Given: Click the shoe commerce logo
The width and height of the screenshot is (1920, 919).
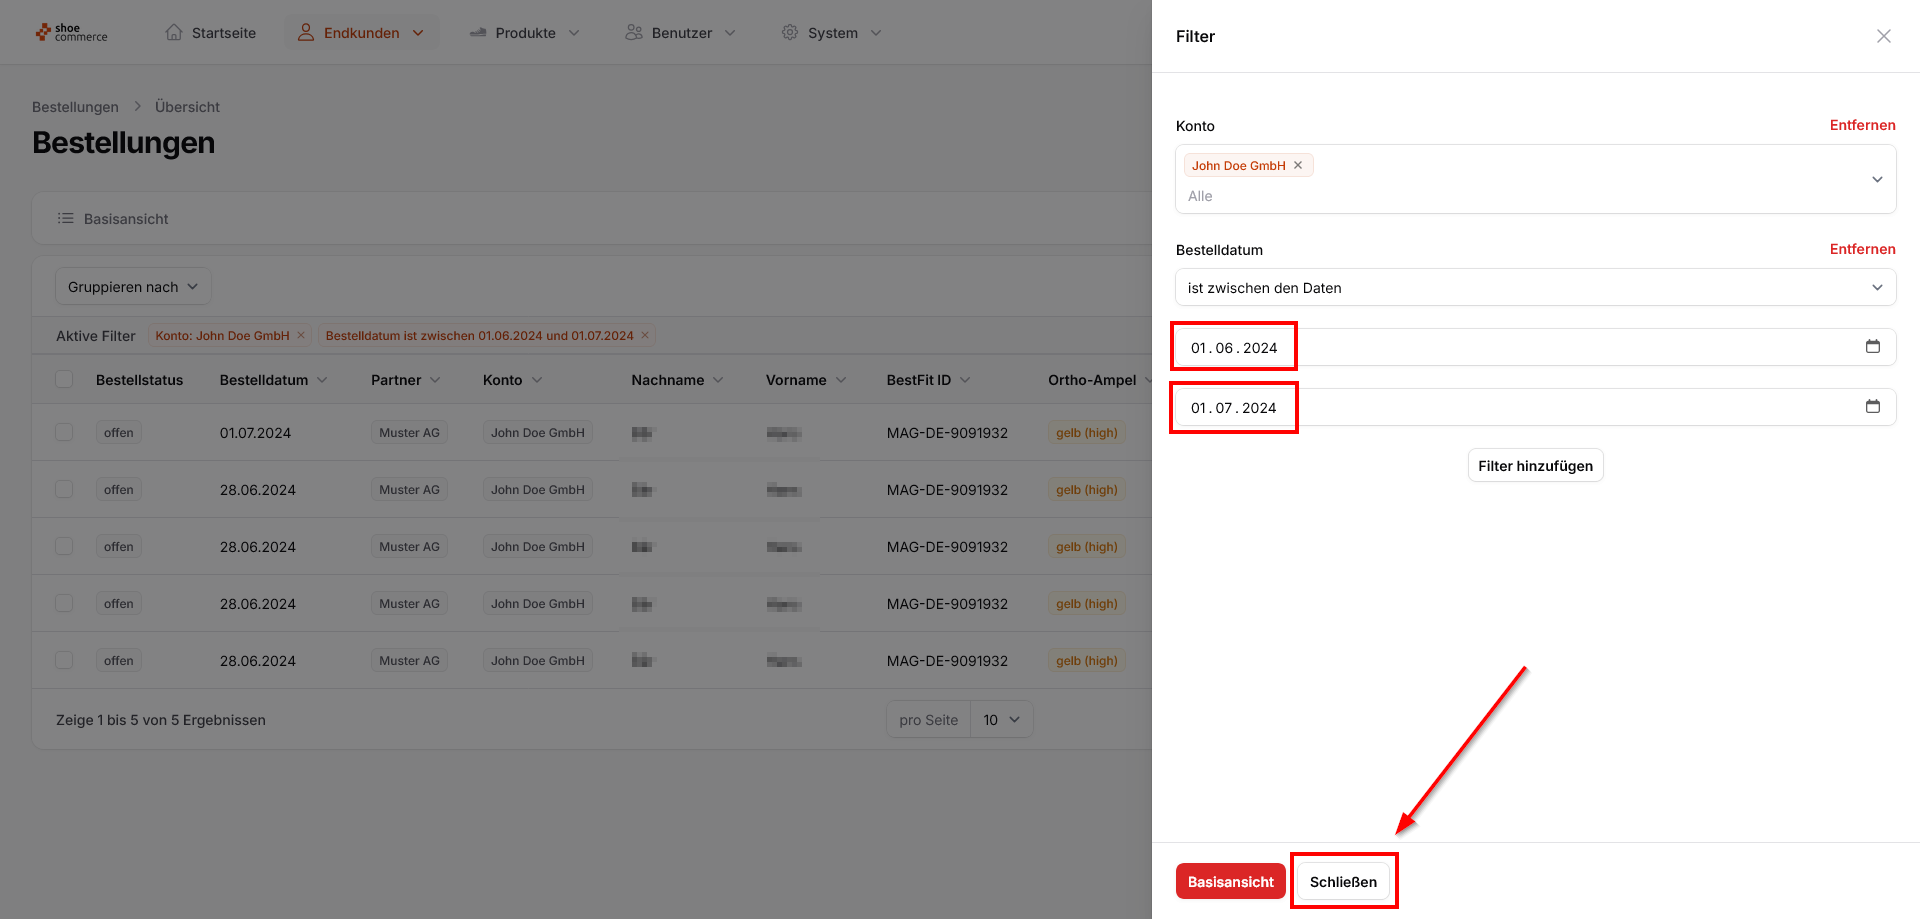Looking at the screenshot, I should coord(71,33).
